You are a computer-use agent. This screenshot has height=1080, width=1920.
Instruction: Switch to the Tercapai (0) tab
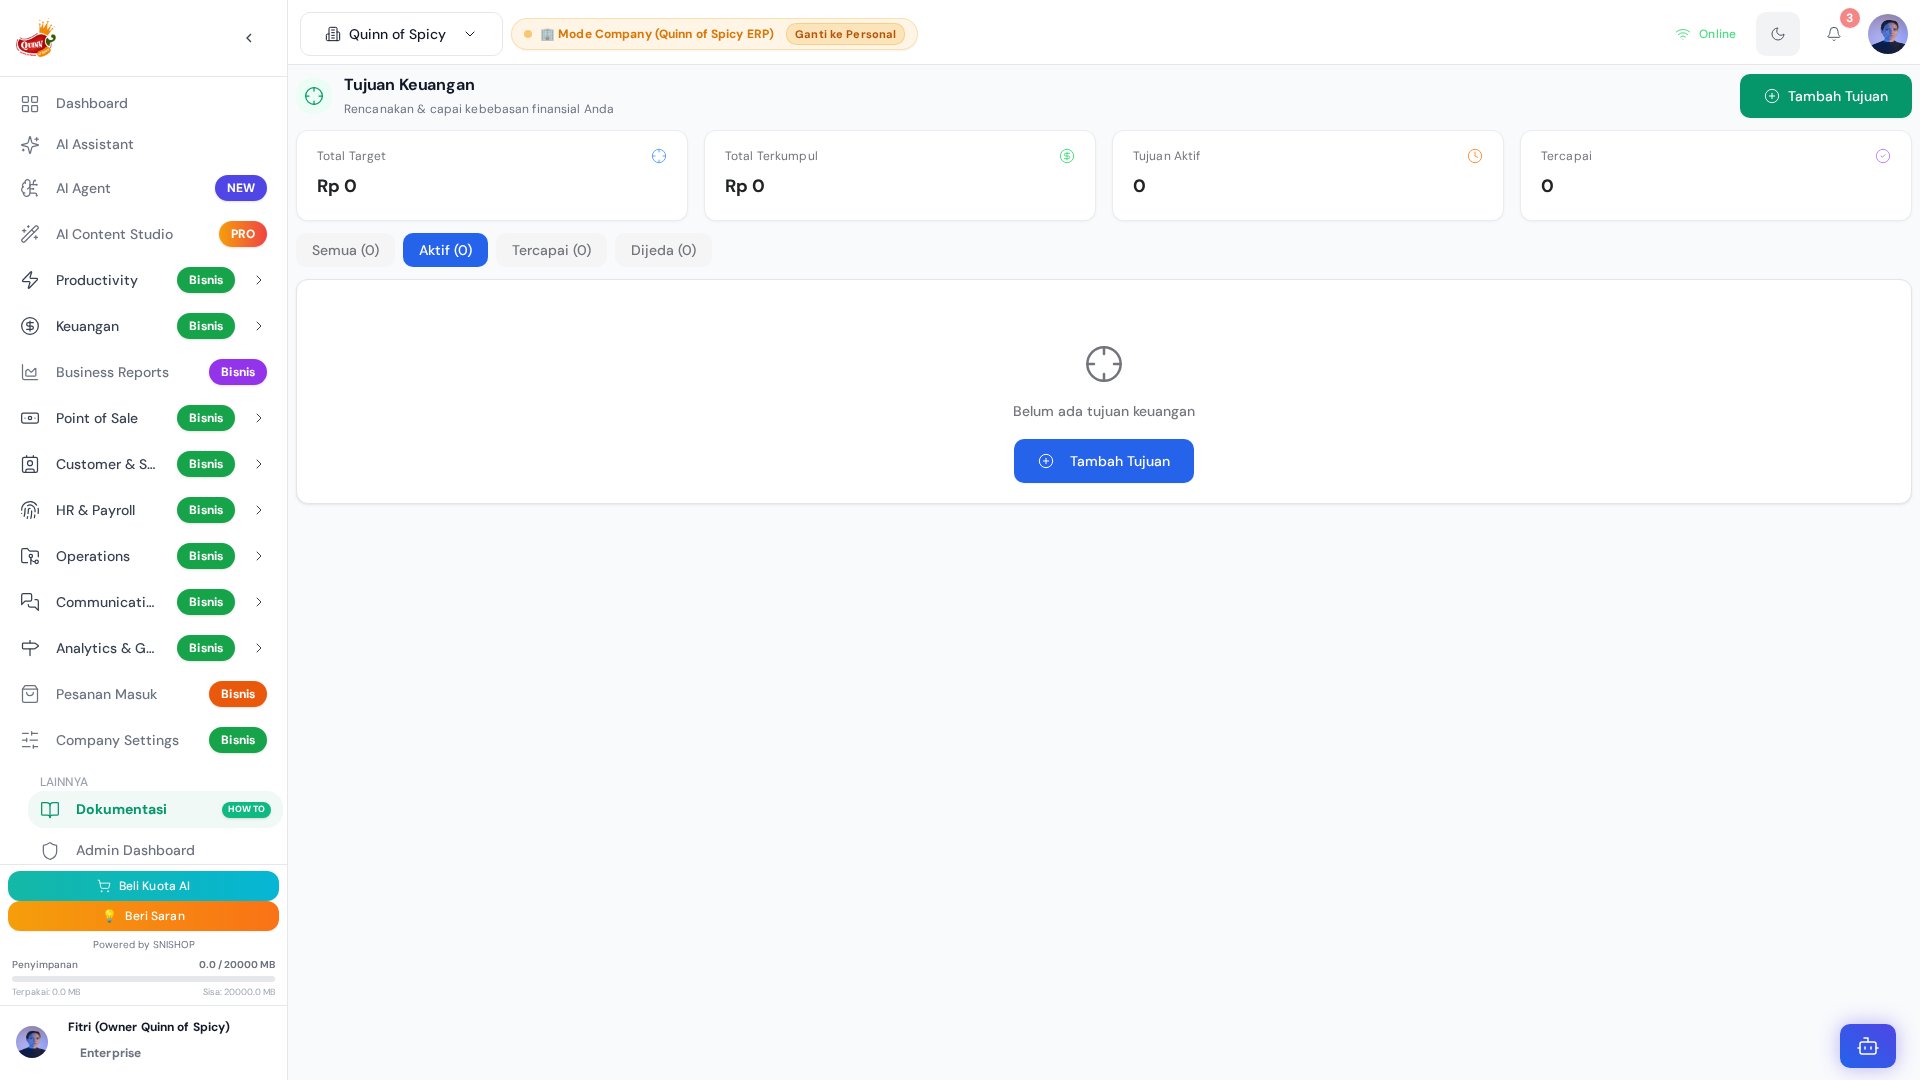pyautogui.click(x=551, y=250)
